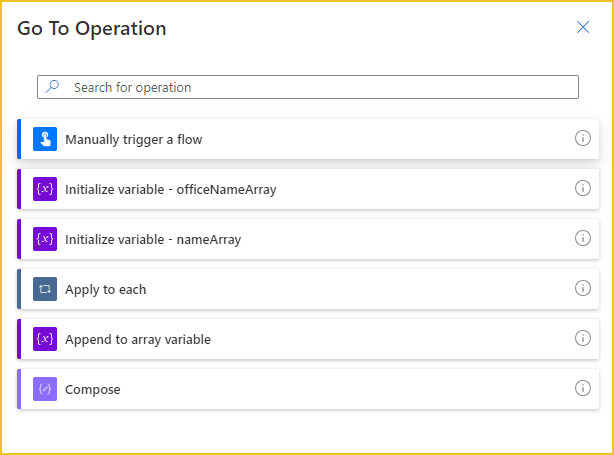Click the Compose operation icon
The width and height of the screenshot is (614, 455).
pyautogui.click(x=45, y=389)
